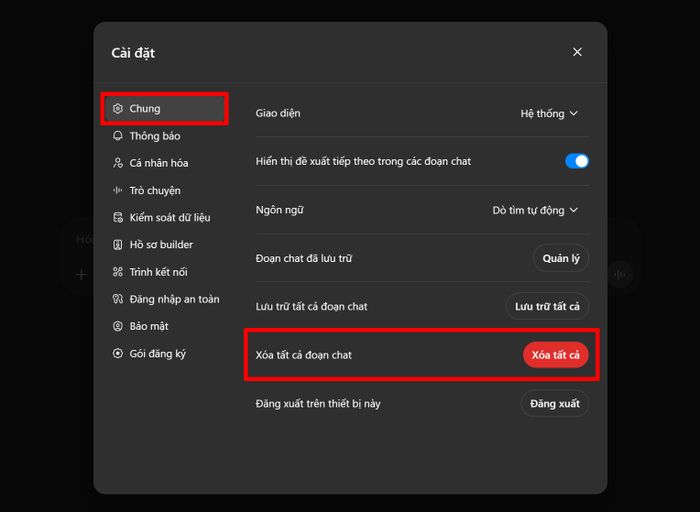Click the Trình kết nối apps icon
The height and width of the screenshot is (512, 700).
118,272
